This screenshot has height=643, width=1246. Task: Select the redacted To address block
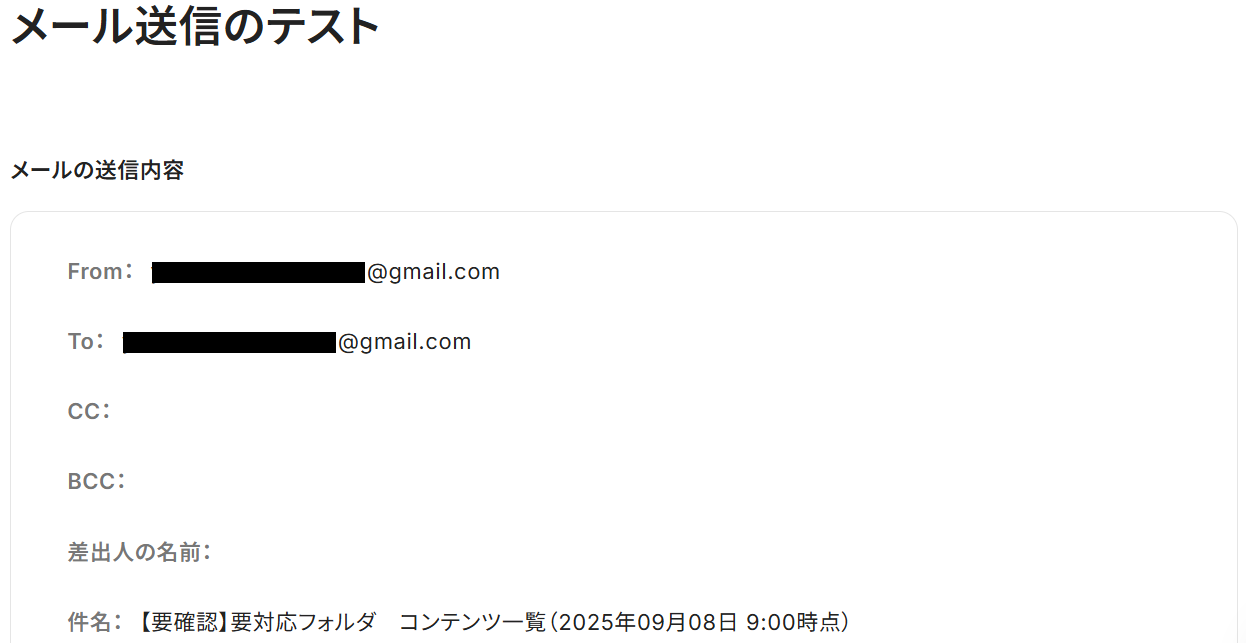pos(229,343)
